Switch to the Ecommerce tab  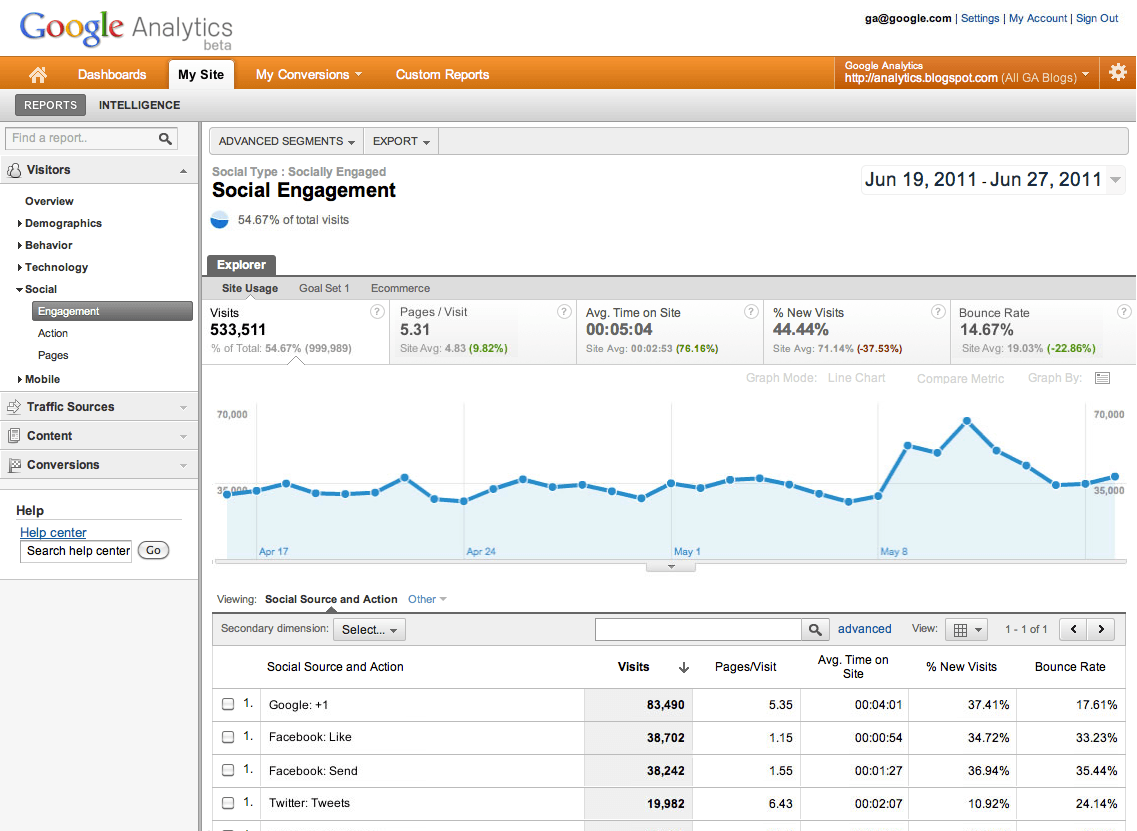(x=400, y=288)
